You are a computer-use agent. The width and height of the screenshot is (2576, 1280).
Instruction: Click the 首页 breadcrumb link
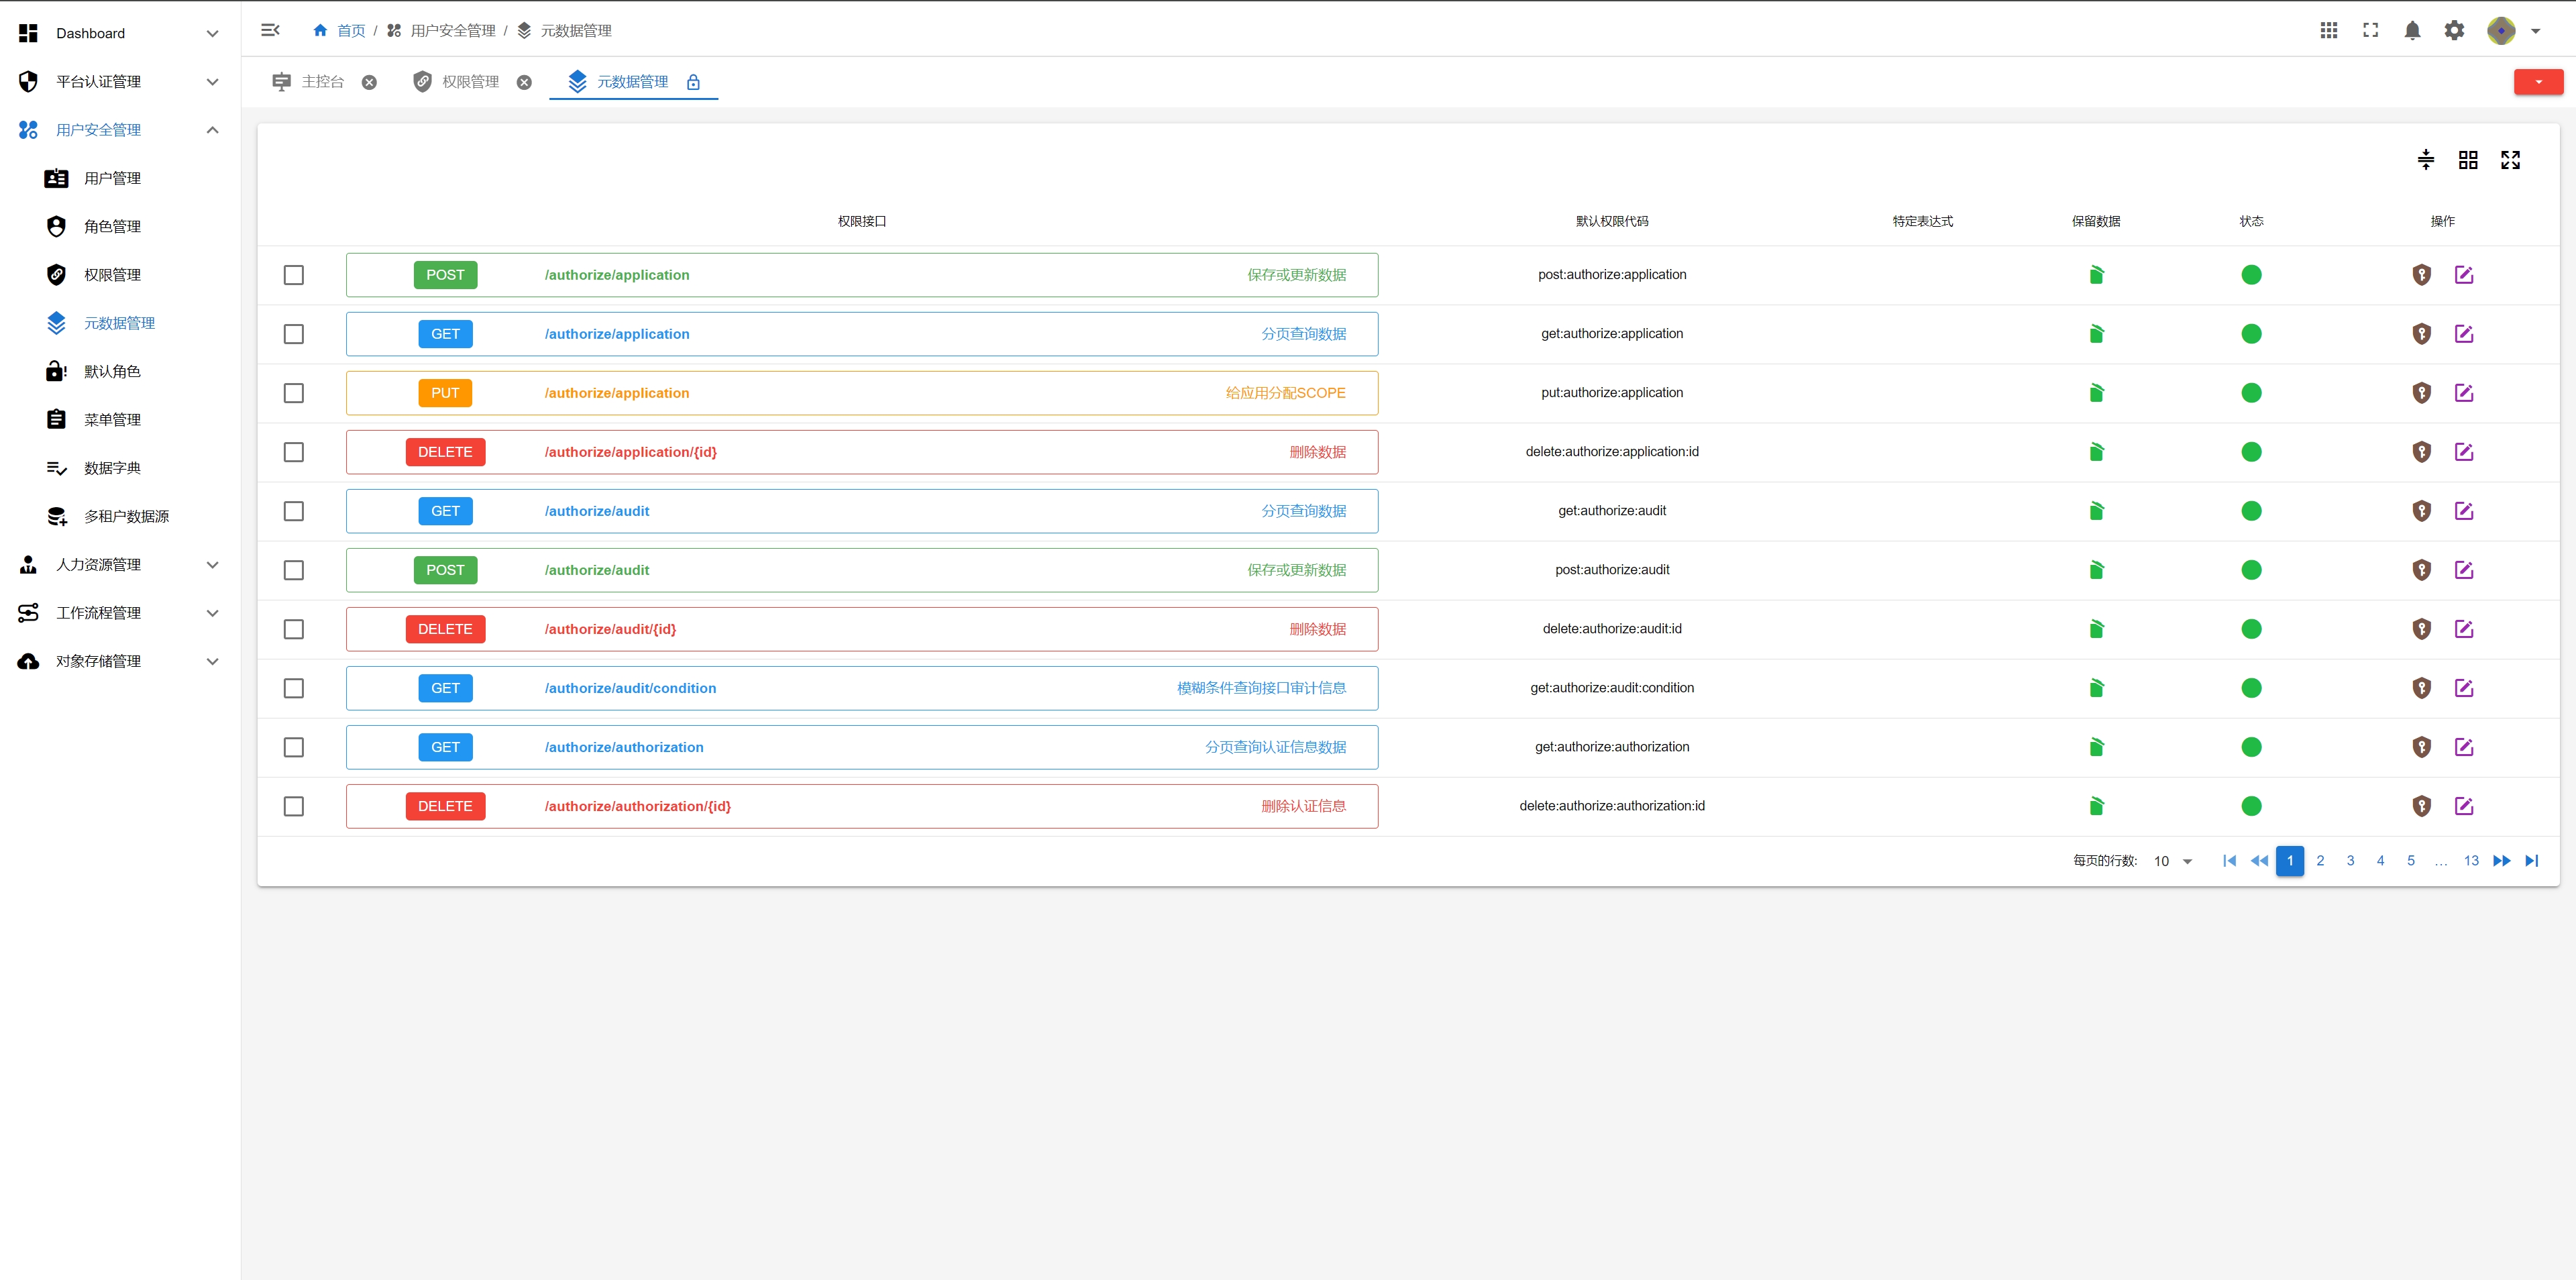click(x=350, y=31)
